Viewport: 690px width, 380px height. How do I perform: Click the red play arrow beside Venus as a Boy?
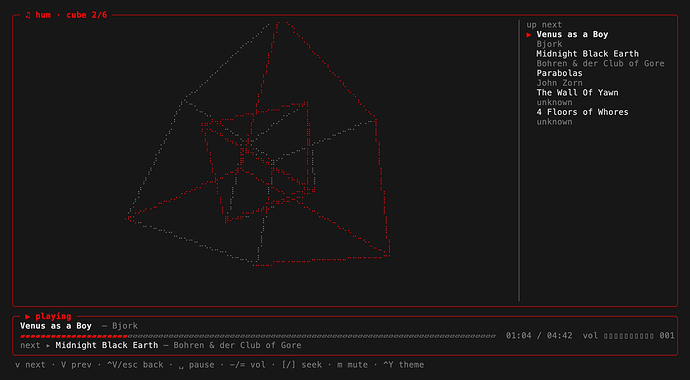pyautogui.click(x=529, y=34)
